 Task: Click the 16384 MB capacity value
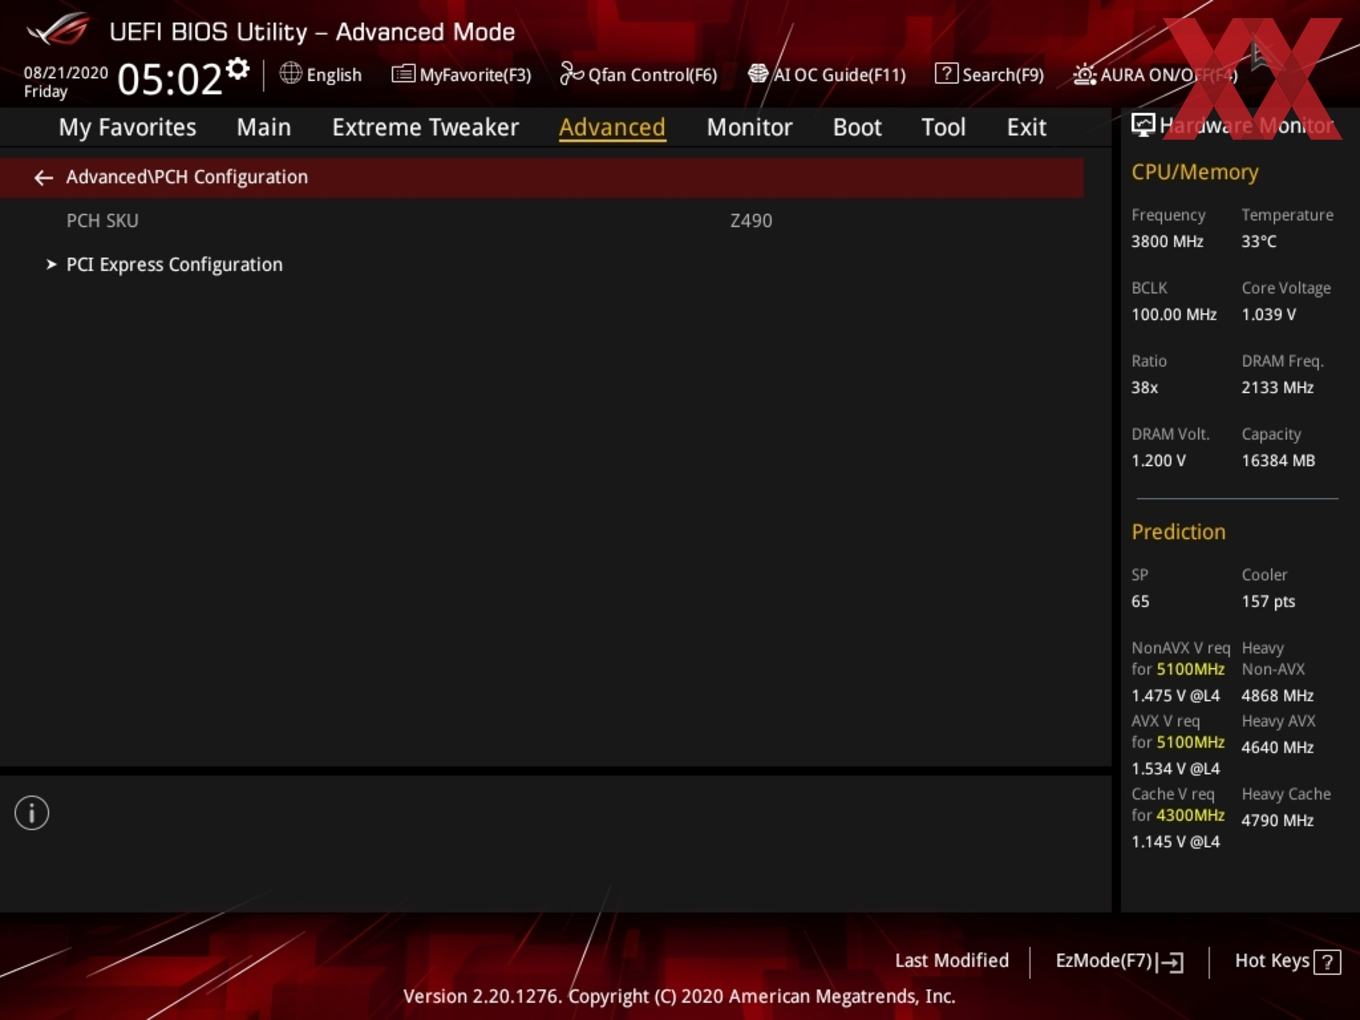point(1278,460)
